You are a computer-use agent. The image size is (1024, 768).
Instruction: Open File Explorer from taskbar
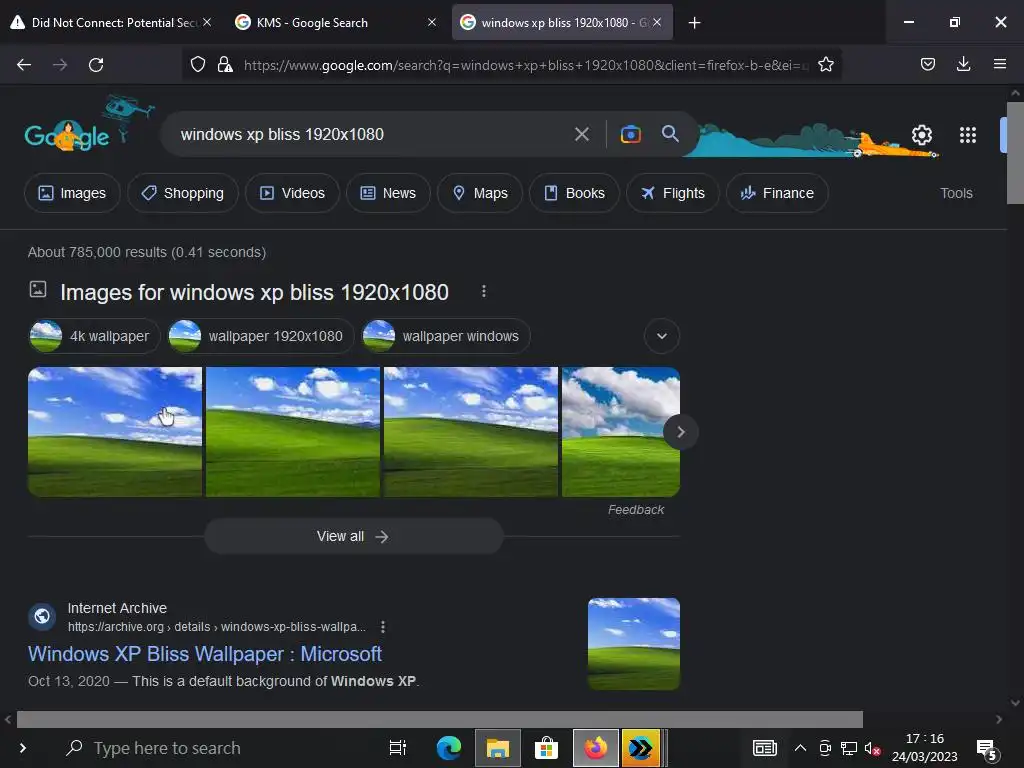pos(498,748)
